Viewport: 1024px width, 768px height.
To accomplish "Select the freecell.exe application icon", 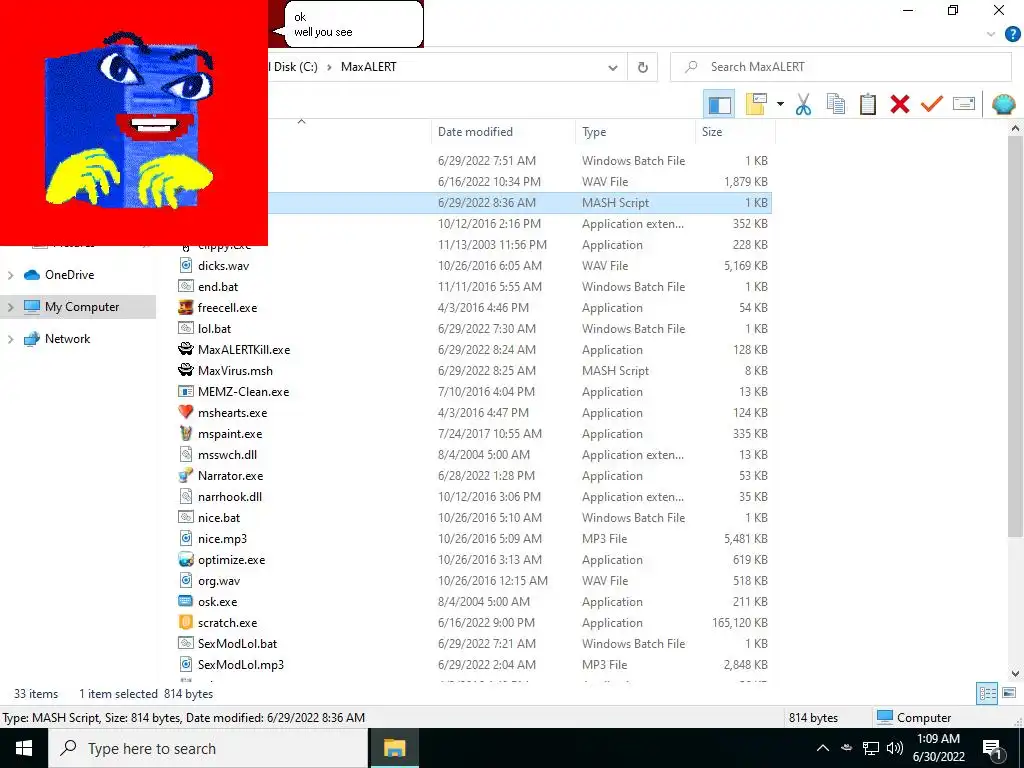I will tap(186, 308).
